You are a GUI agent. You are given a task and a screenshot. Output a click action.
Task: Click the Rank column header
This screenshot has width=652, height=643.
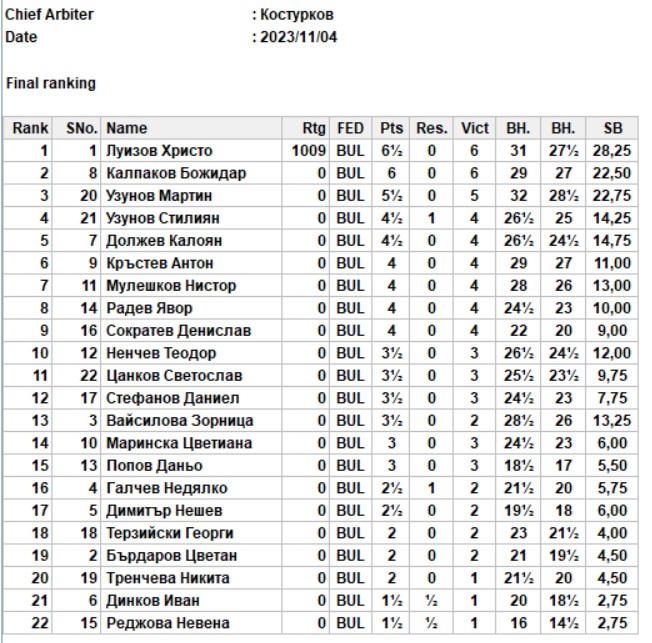[x=29, y=129]
